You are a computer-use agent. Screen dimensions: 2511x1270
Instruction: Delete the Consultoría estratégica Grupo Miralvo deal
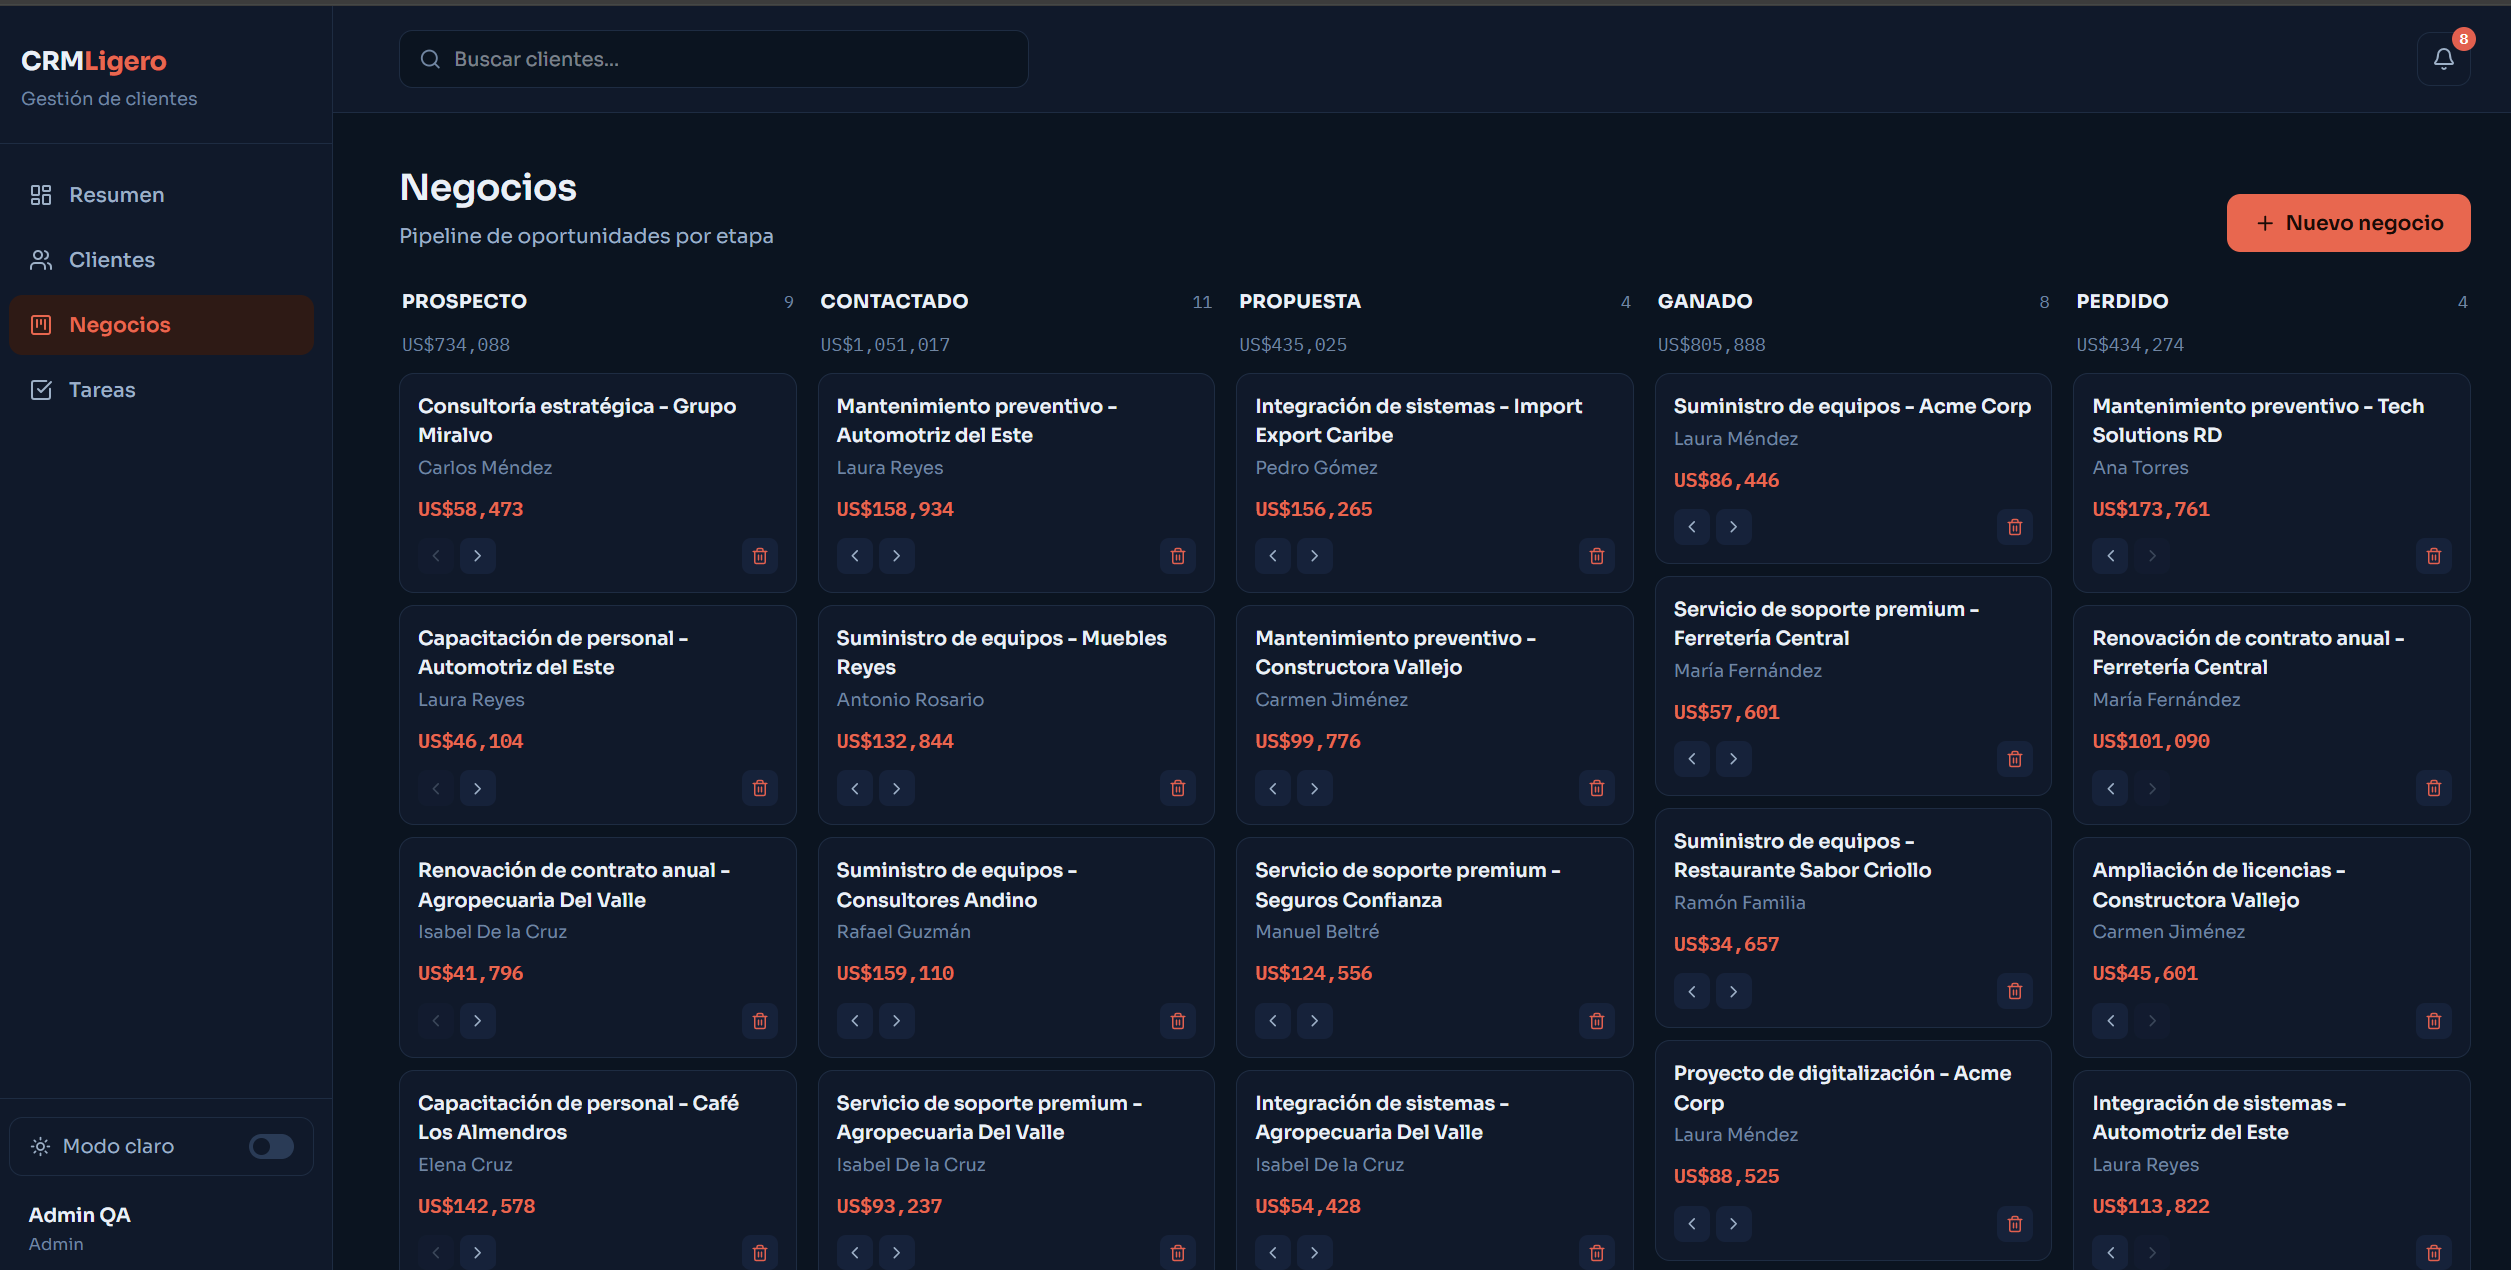760,556
